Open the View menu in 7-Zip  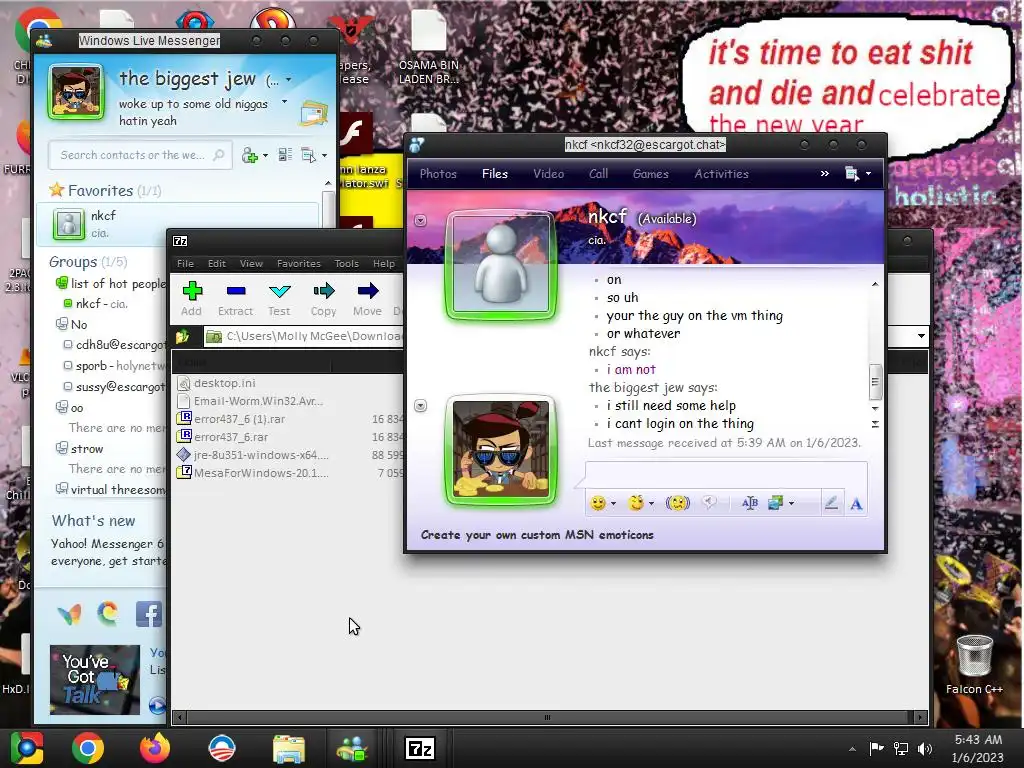(251, 263)
